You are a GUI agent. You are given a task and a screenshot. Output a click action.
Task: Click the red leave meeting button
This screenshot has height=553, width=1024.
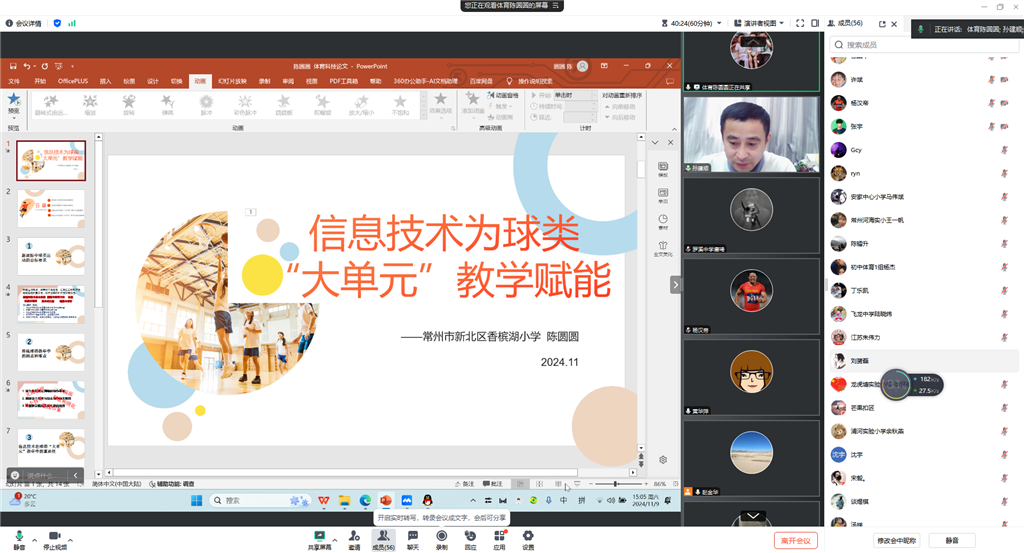(x=795, y=541)
